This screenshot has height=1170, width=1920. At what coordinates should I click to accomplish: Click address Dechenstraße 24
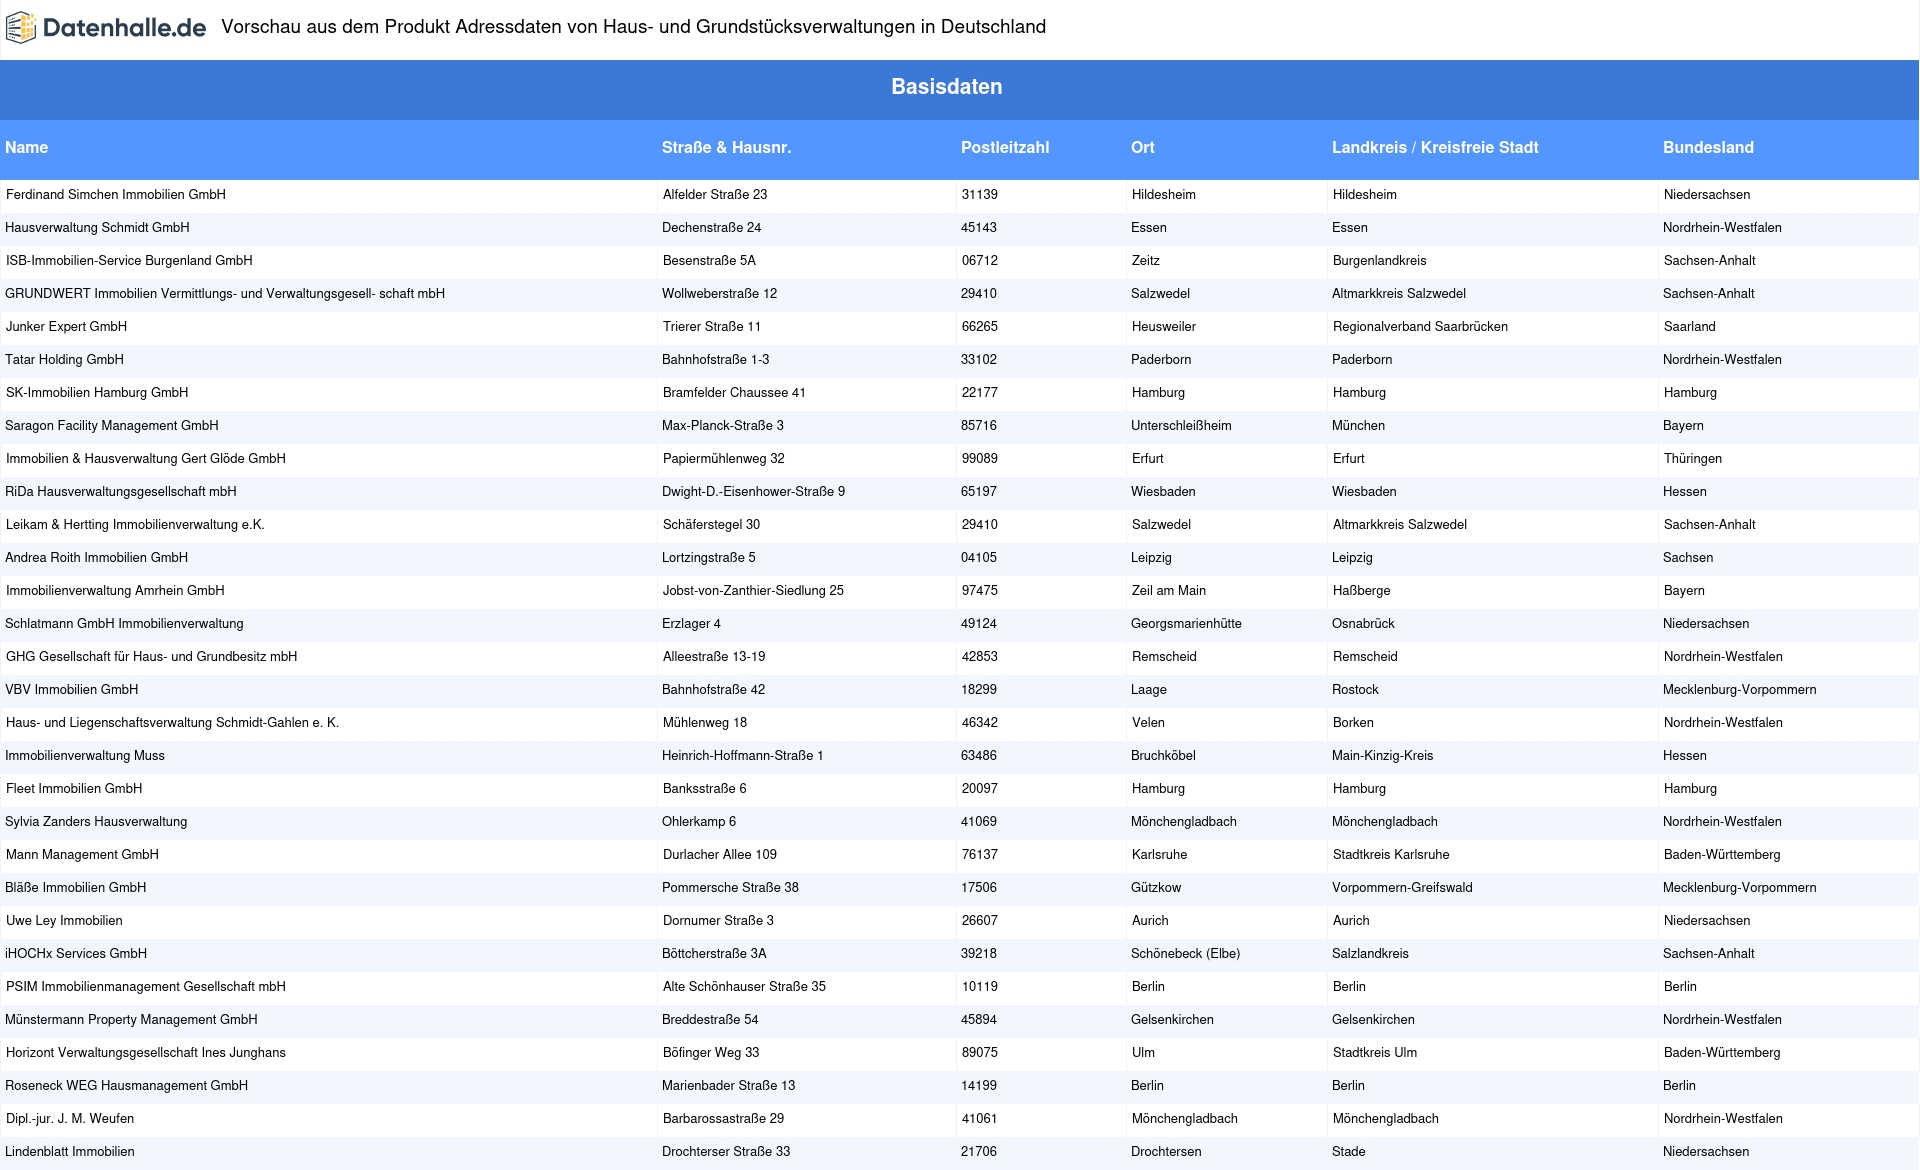[711, 228]
